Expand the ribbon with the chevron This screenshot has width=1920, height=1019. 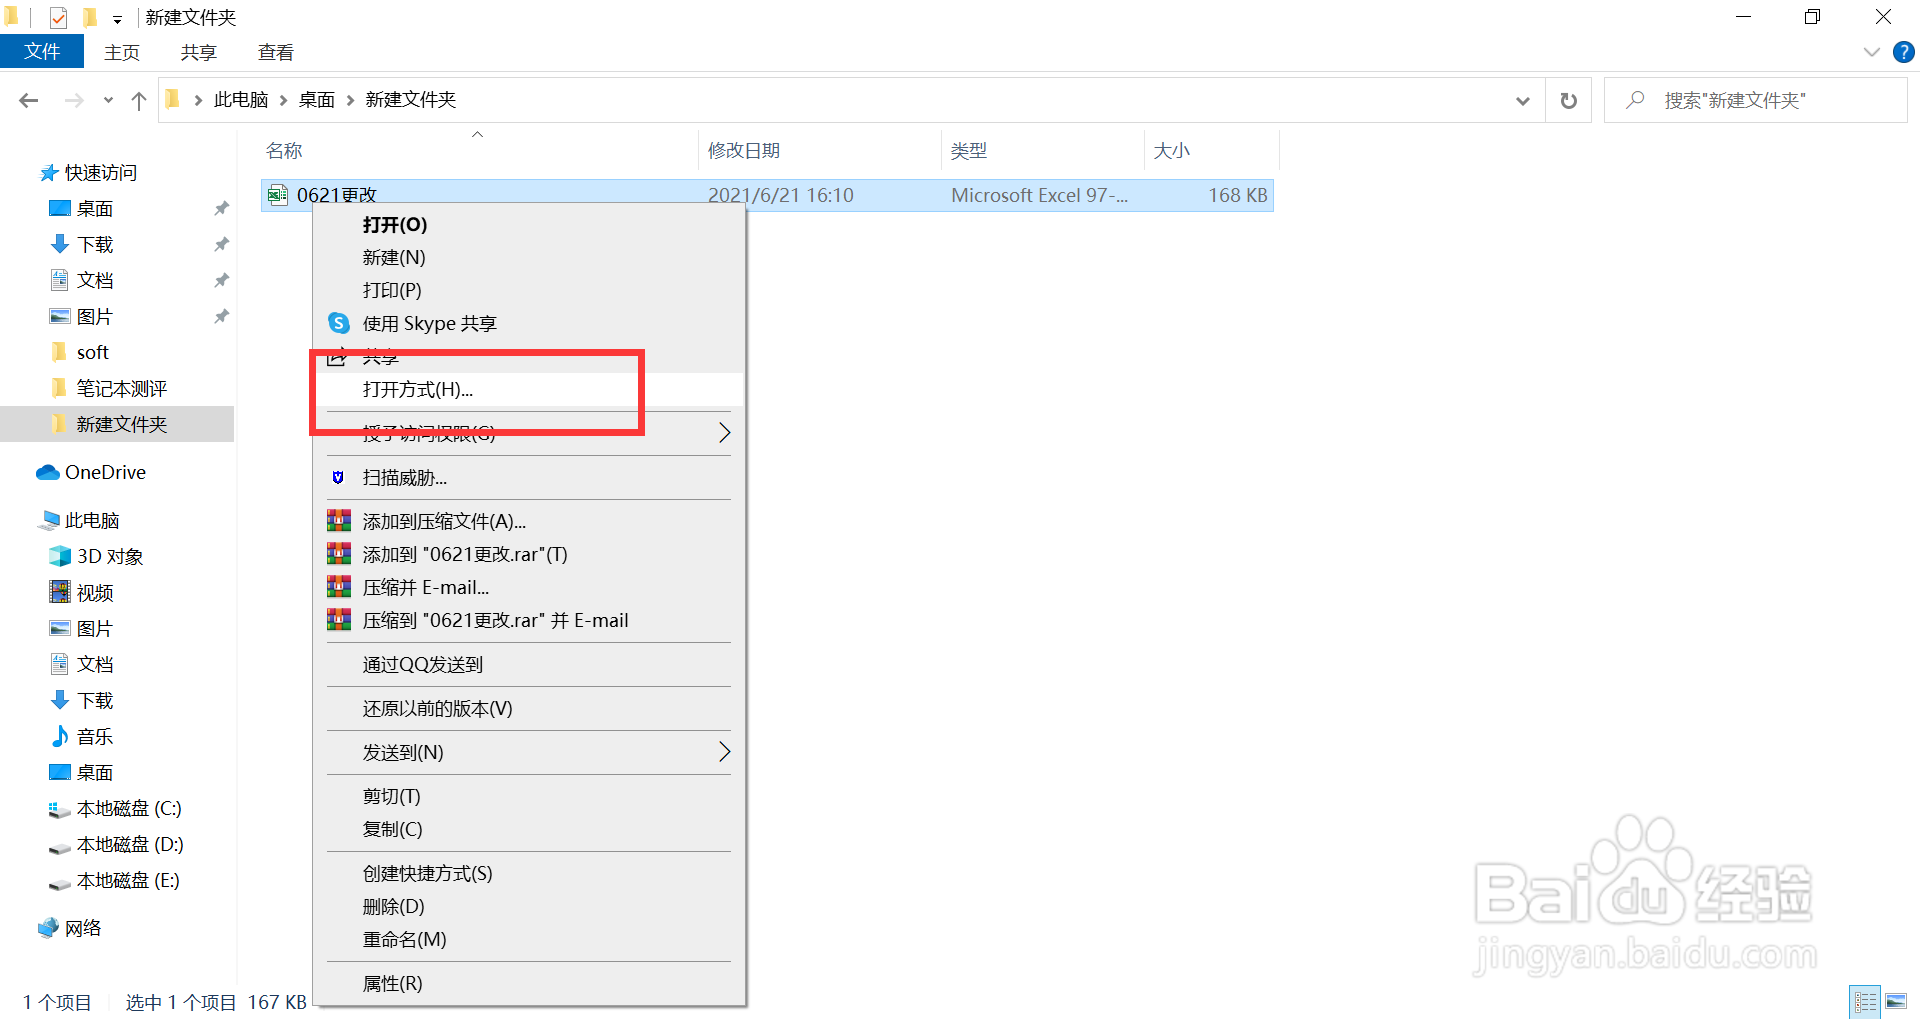click(1872, 52)
